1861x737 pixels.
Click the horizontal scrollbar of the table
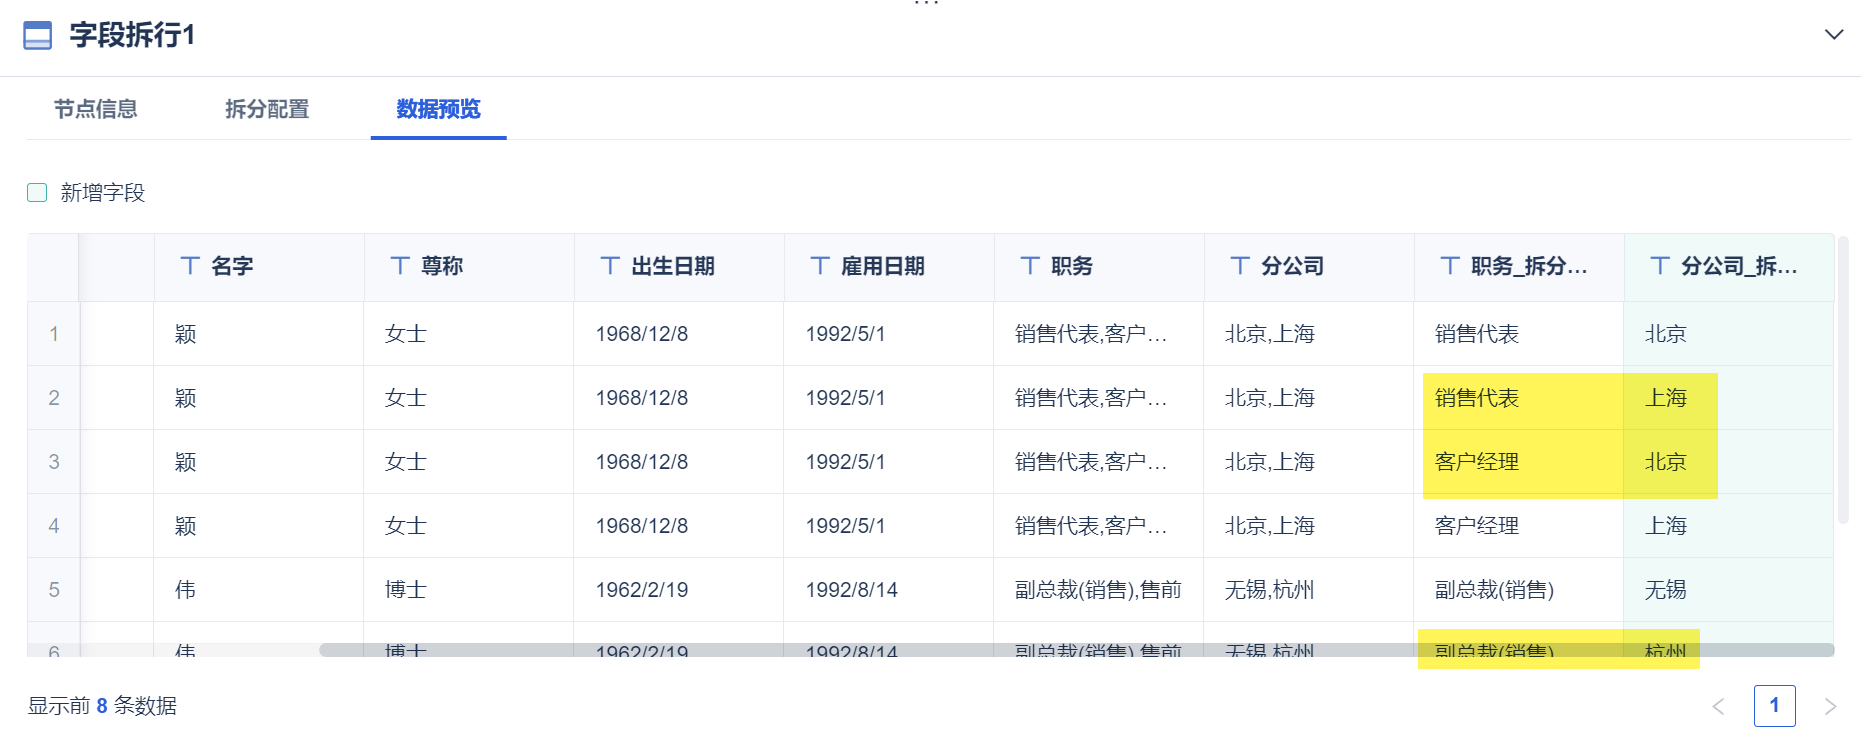click(1076, 650)
